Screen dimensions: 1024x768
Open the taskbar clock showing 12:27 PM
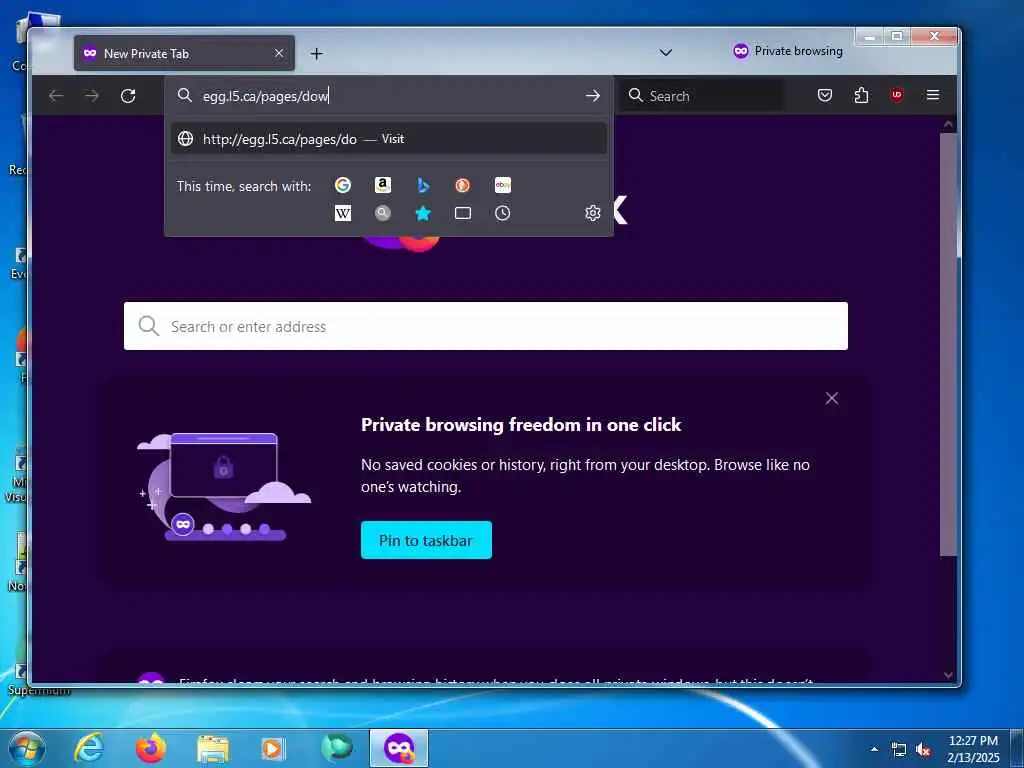click(x=973, y=748)
